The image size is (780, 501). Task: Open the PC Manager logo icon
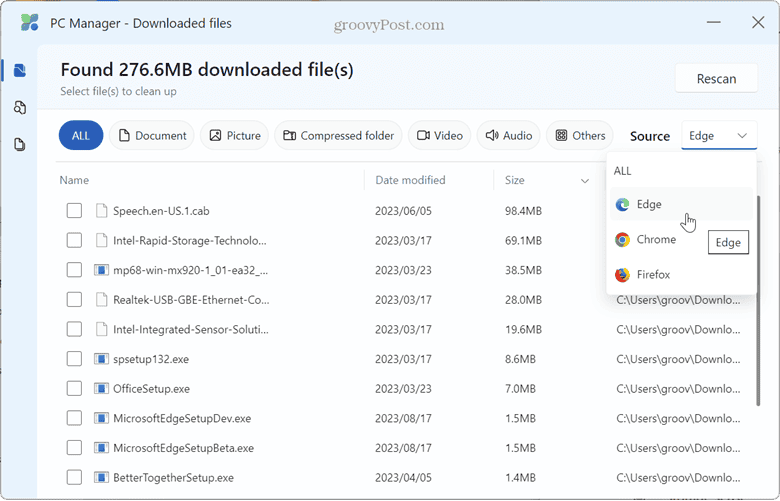(29, 23)
